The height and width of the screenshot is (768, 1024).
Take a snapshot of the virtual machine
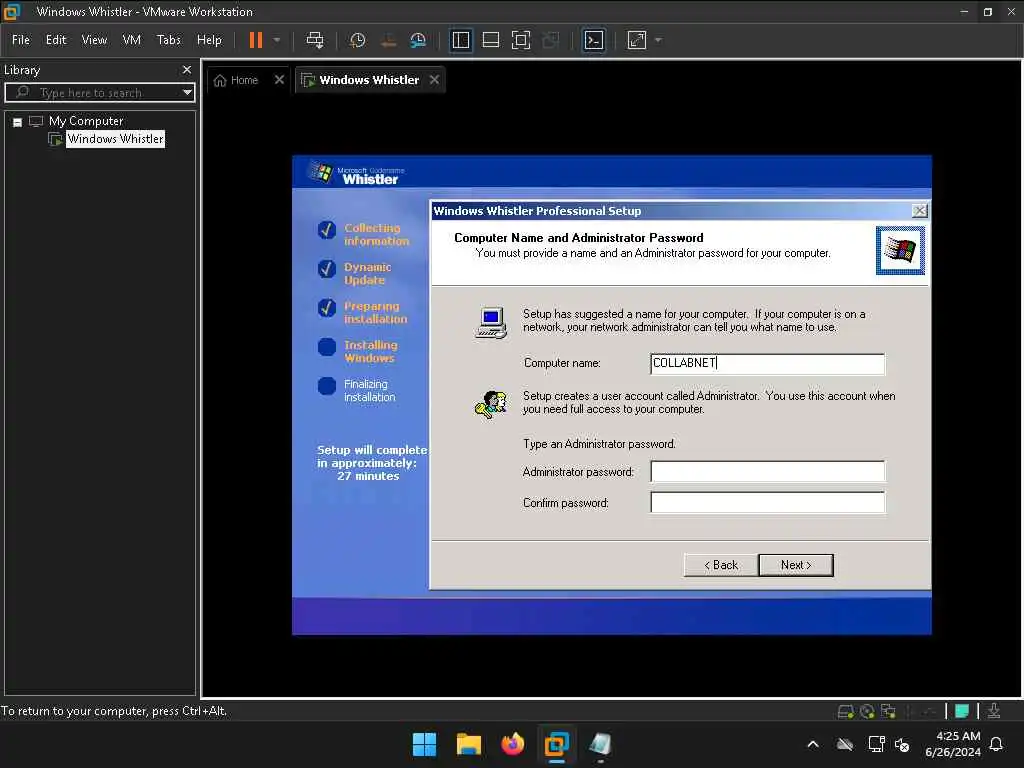pyautogui.click(x=357, y=40)
